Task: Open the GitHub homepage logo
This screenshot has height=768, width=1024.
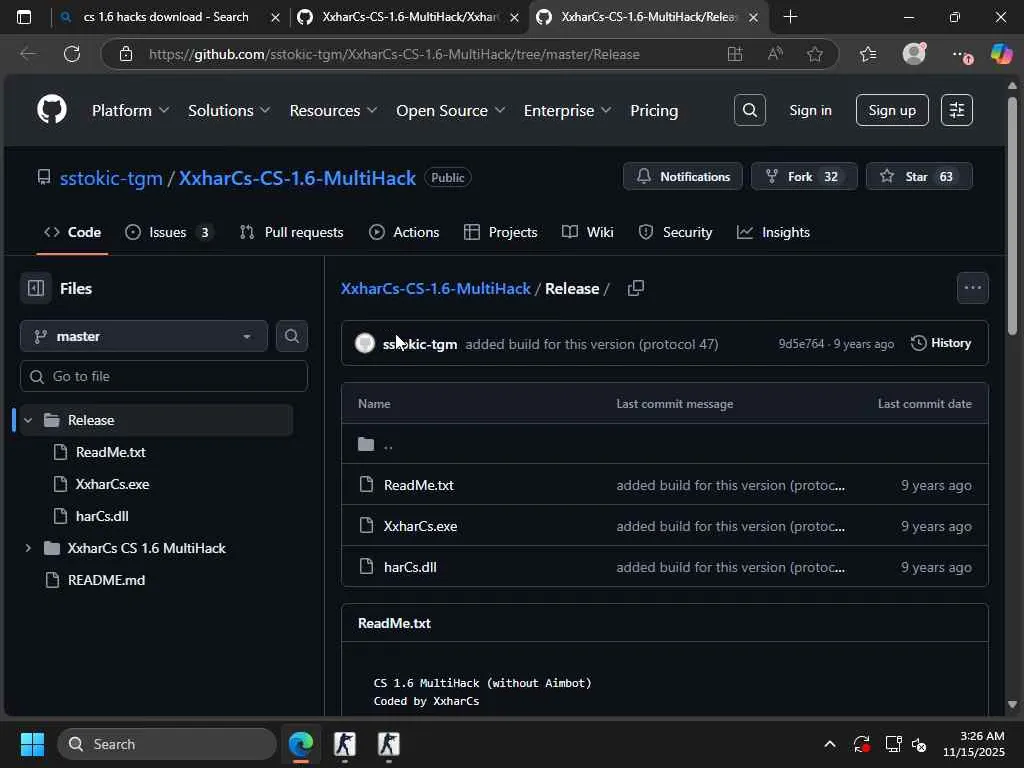Action: click(x=52, y=110)
